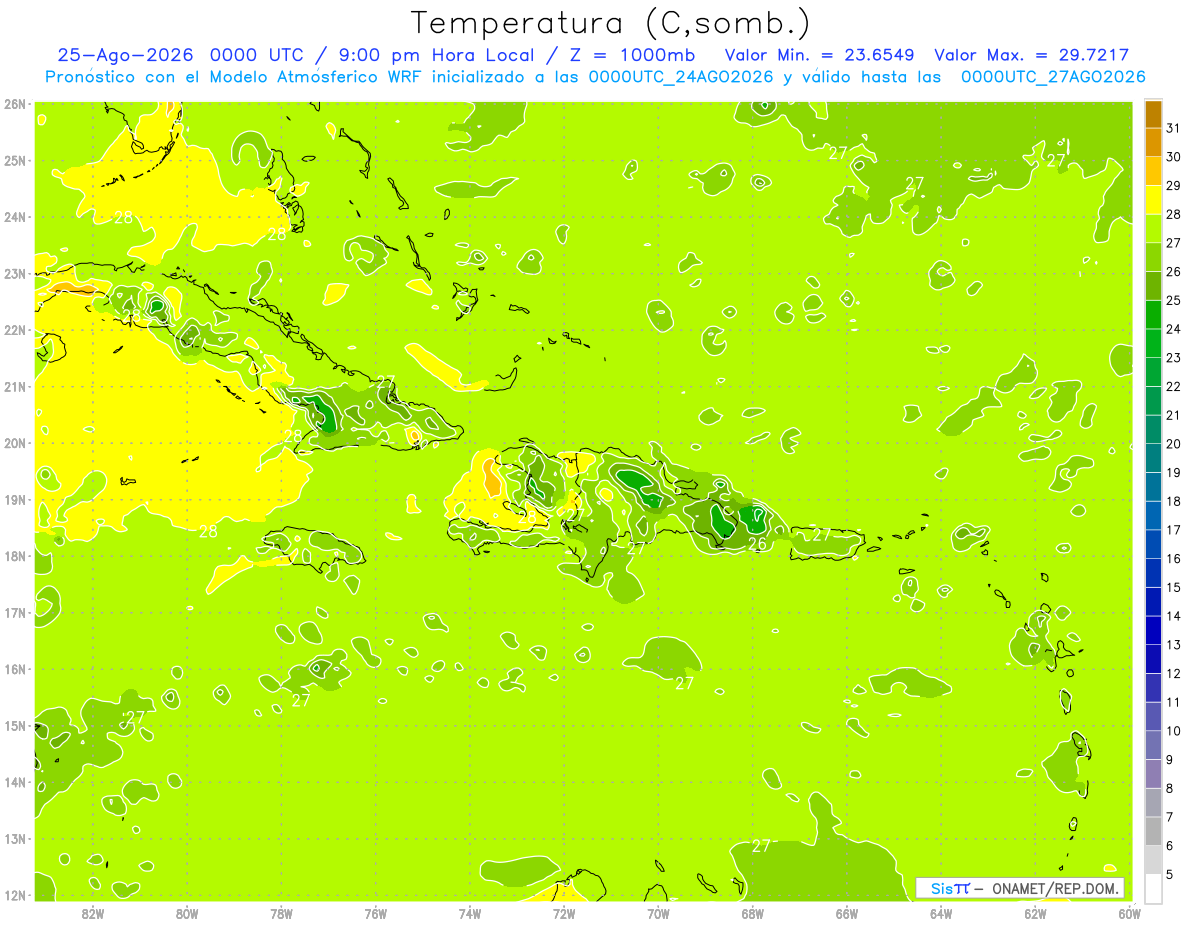This screenshot has width=1200, height=927.
Task: Click the 66W longitude axis label
Action: tap(846, 913)
